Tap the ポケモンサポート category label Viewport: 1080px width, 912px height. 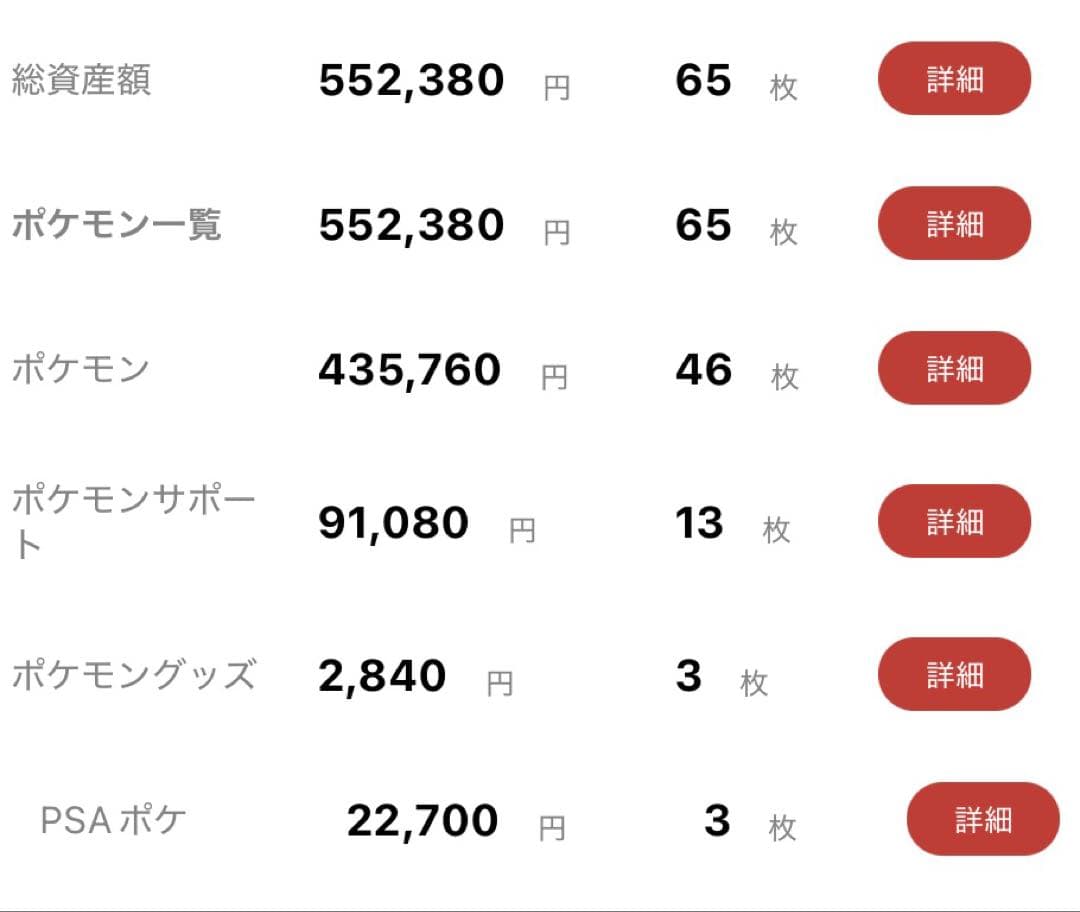[x=134, y=521]
